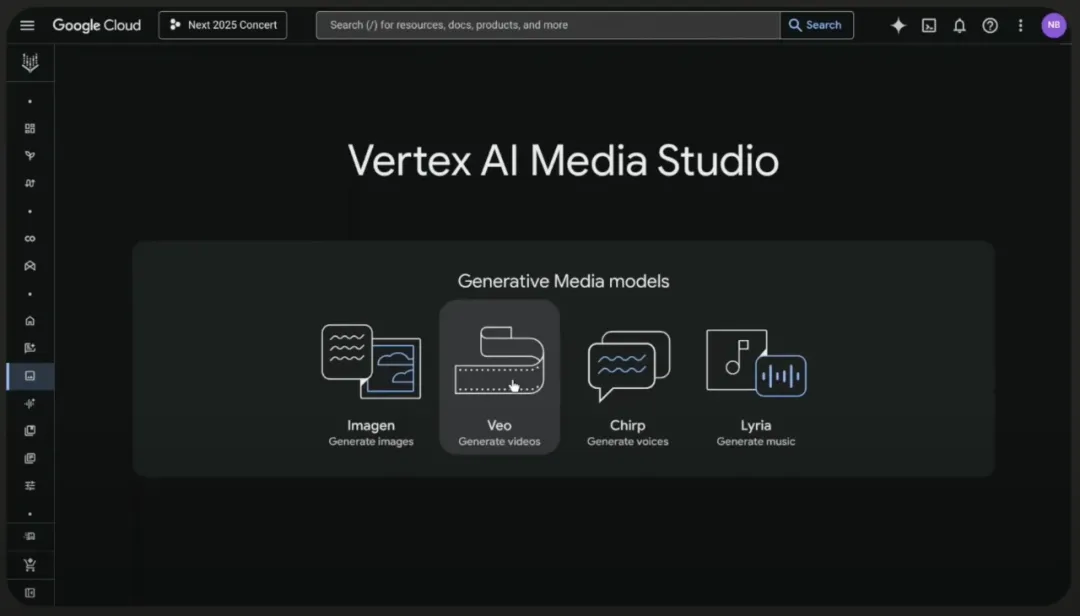This screenshot has height=616, width=1080.
Task: Open the Google Cloud navigation hamburger menu
Action: pyautogui.click(x=27, y=25)
